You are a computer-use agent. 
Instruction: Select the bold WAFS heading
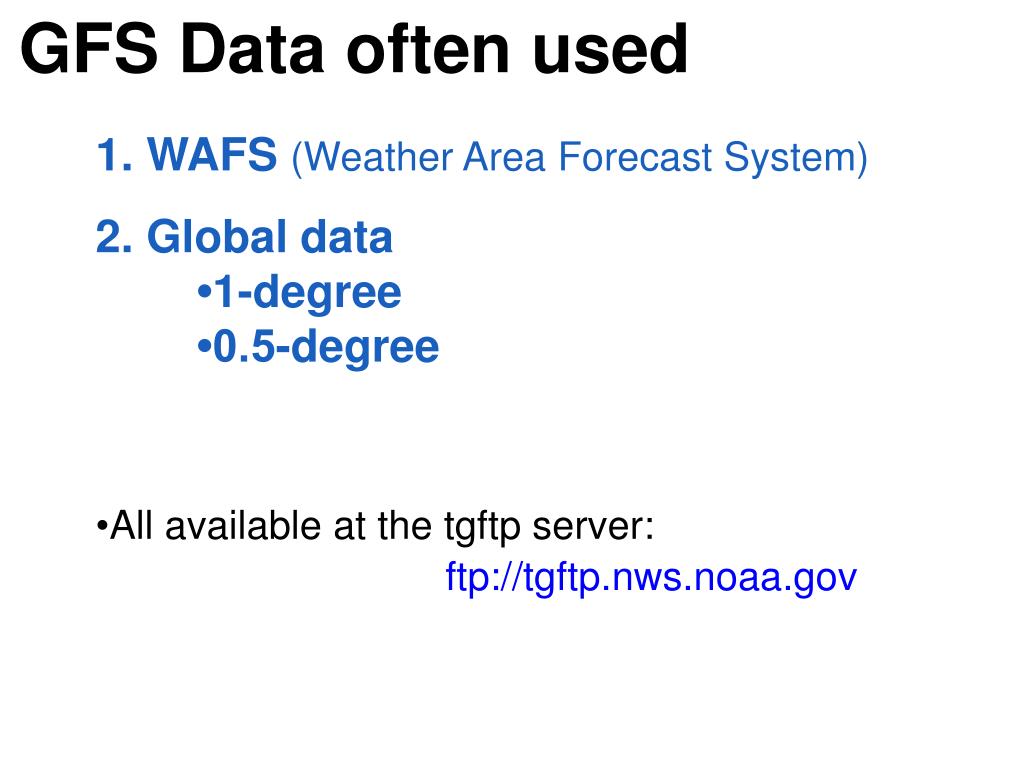[212, 155]
